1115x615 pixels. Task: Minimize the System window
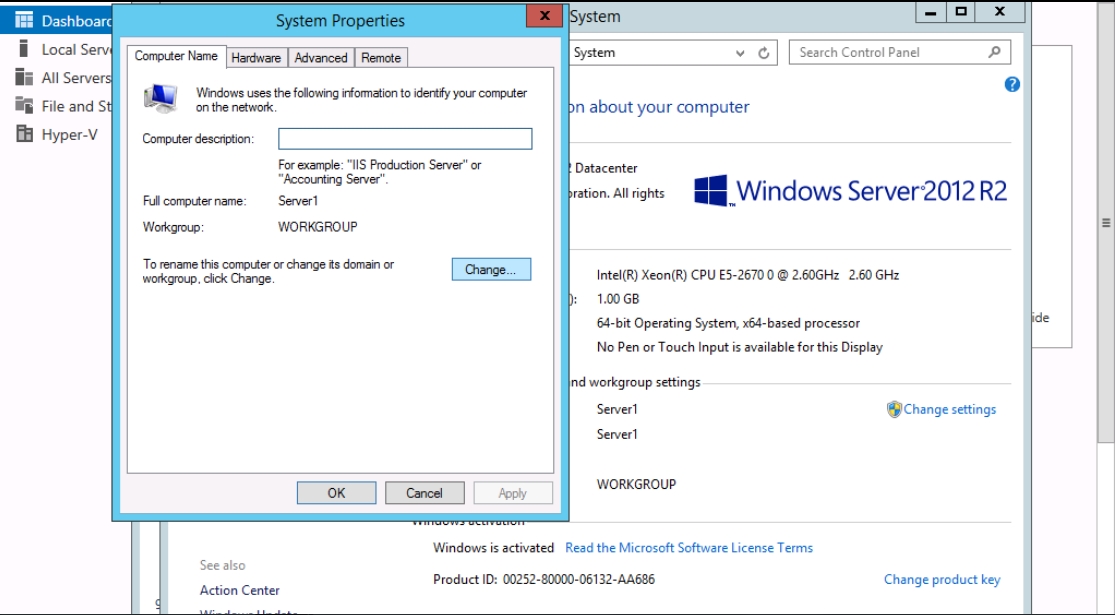coord(930,12)
